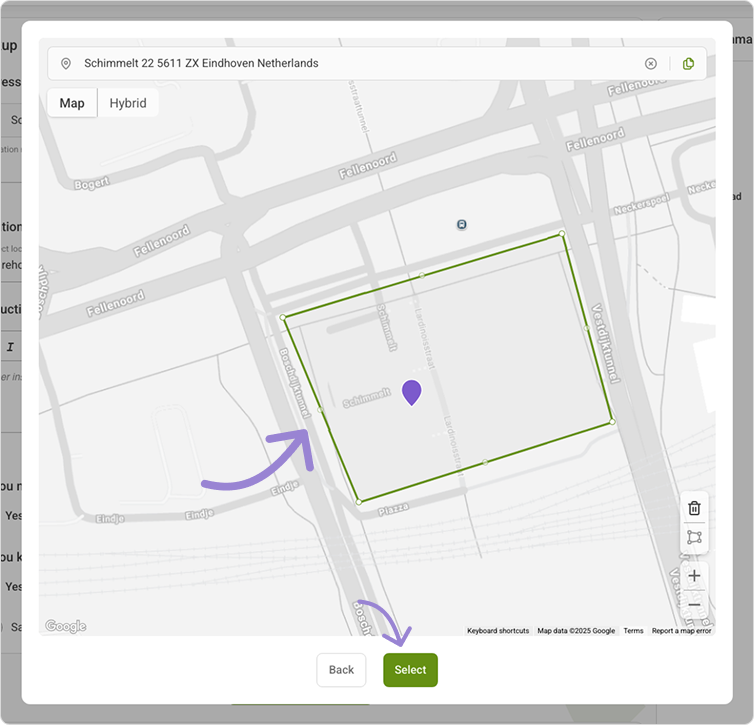The width and height of the screenshot is (754, 725).
Task: Click the midpoint handle on polygon's bottom edge
Action: click(x=485, y=462)
